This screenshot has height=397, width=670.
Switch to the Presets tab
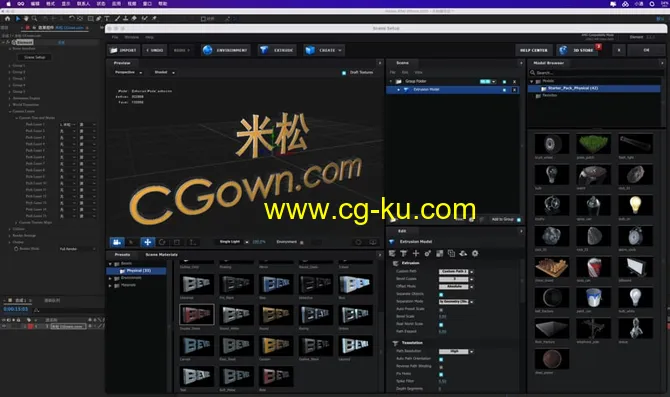coord(122,255)
